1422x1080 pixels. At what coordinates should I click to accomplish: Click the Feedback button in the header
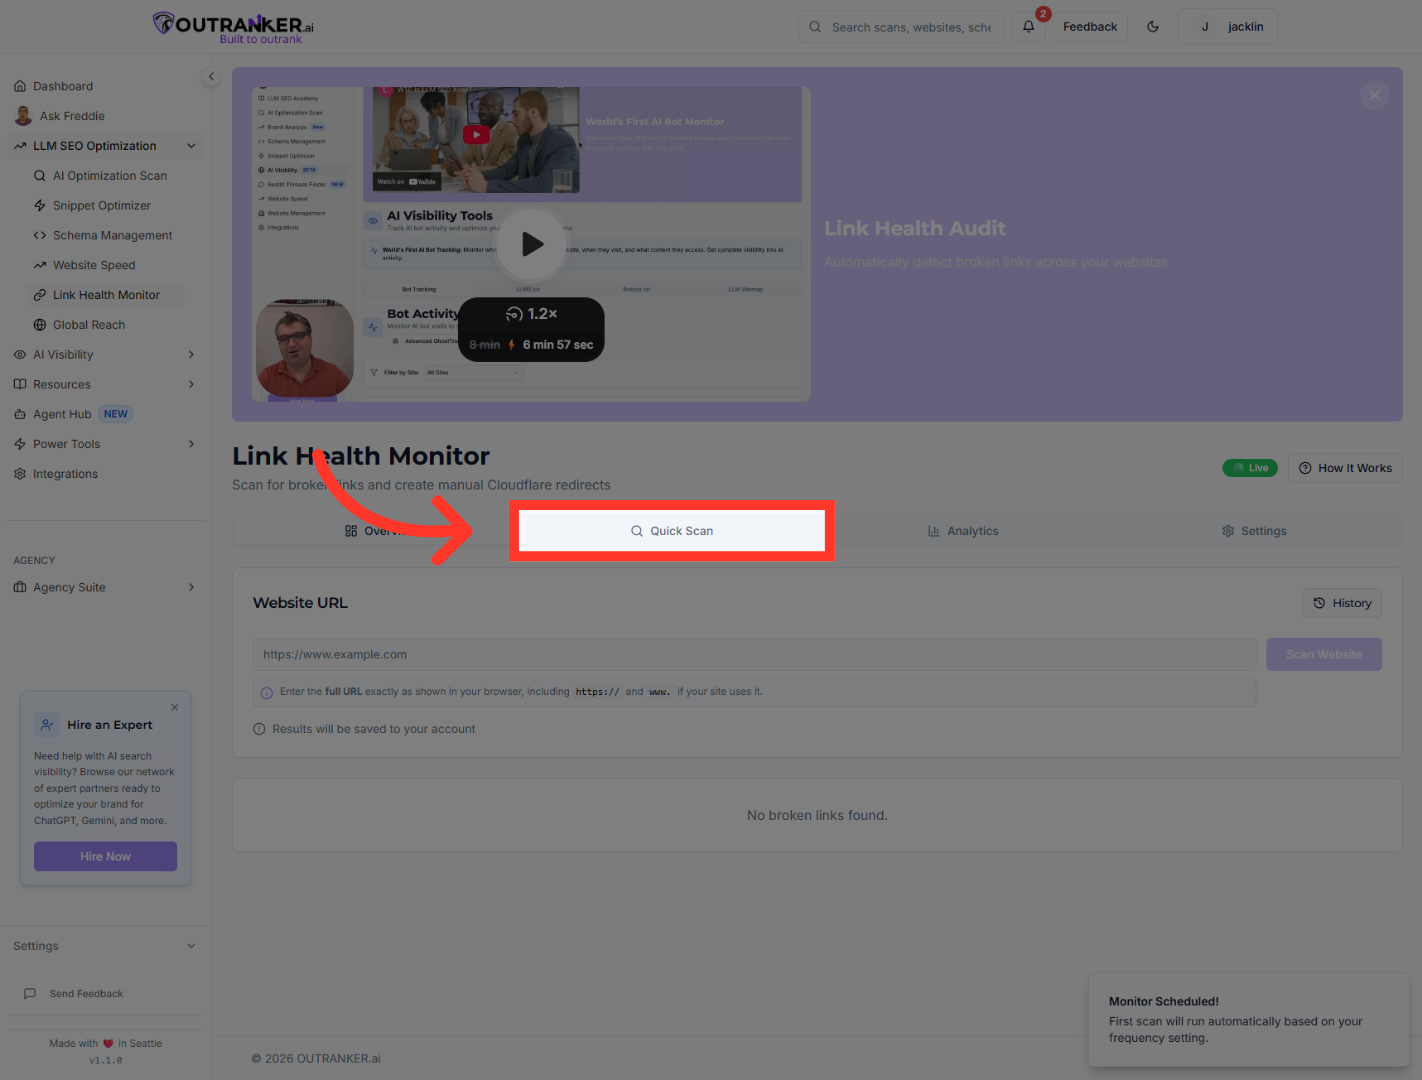pyautogui.click(x=1090, y=27)
